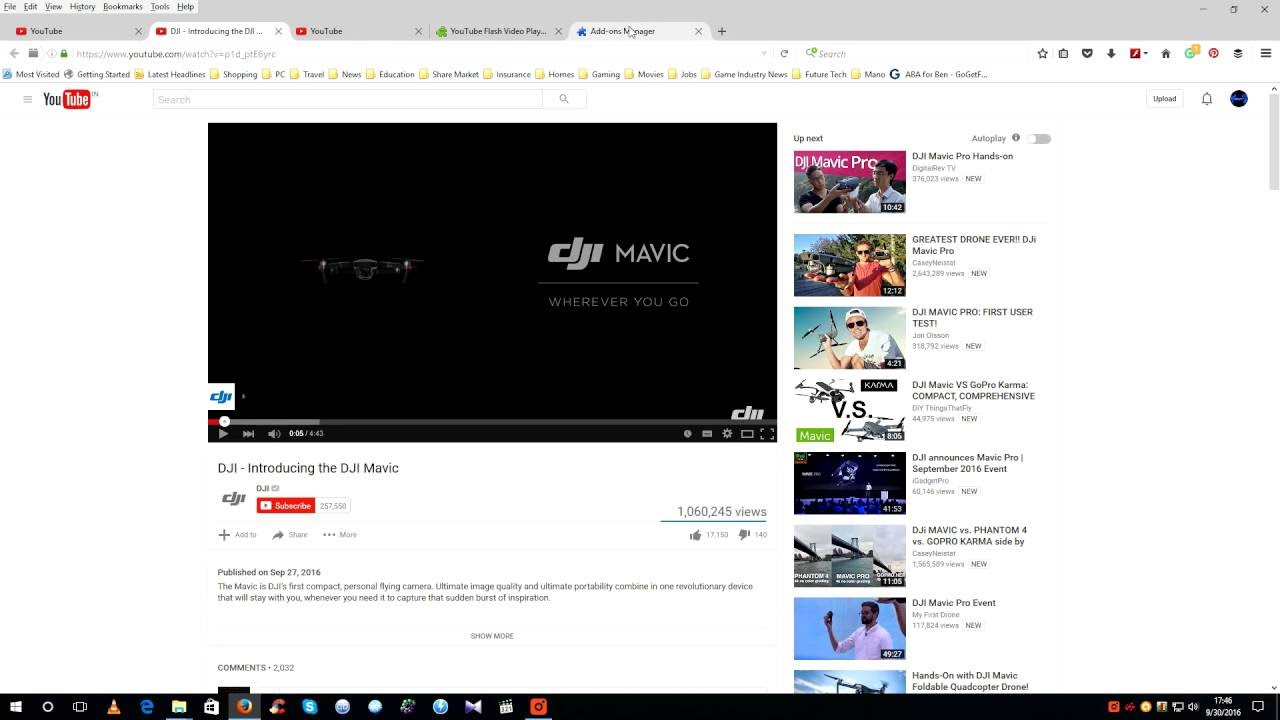
Task: Like the video with thumbs up
Action: (695, 535)
